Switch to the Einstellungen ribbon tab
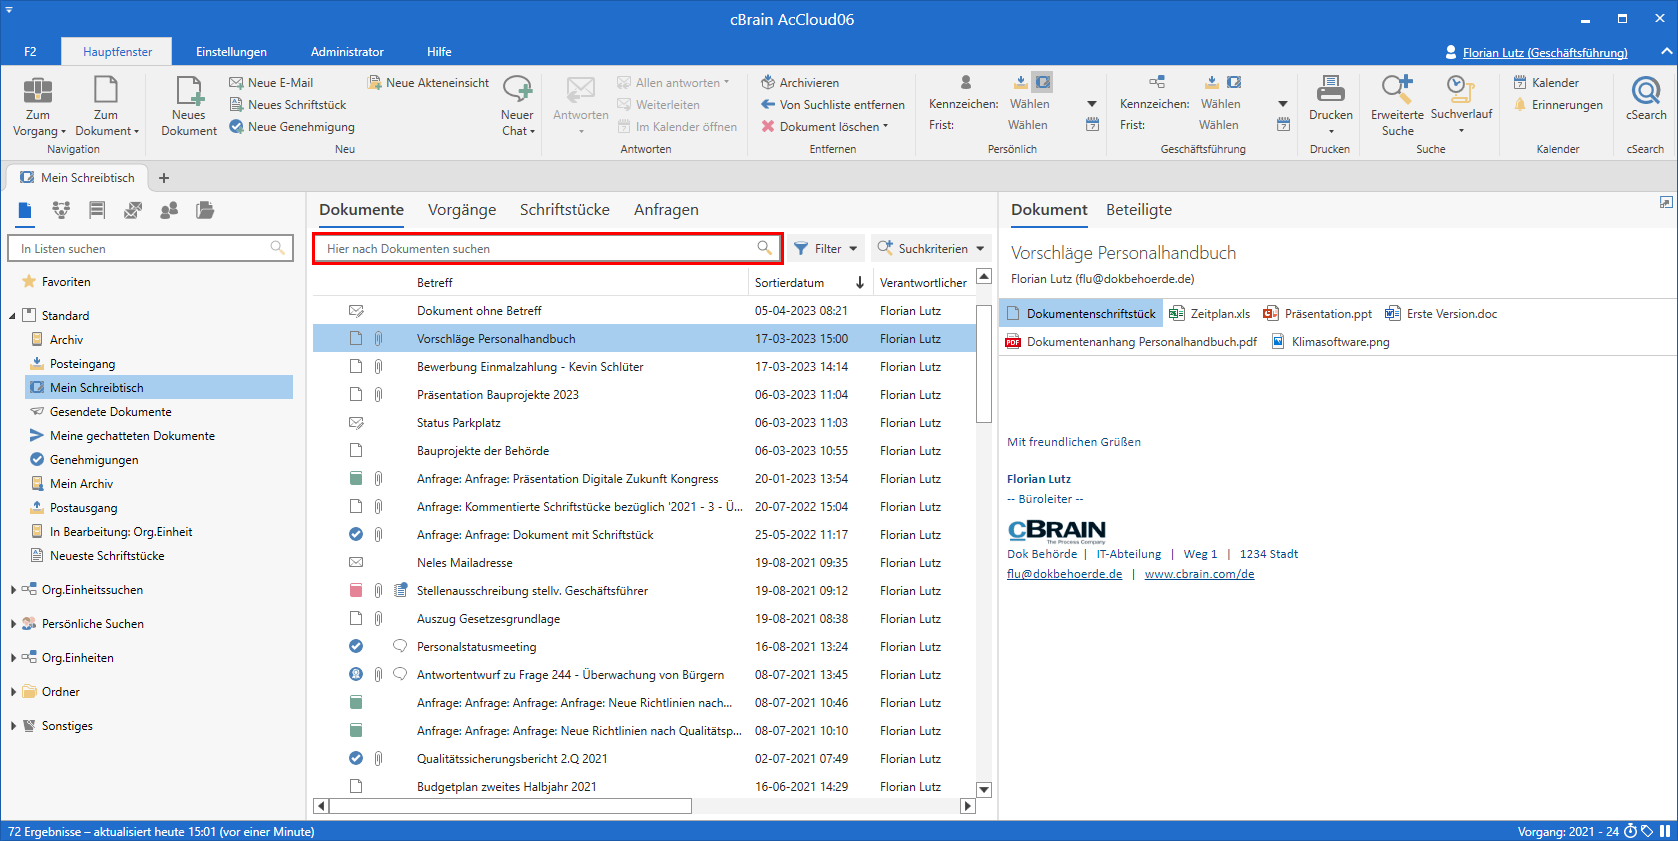This screenshot has width=1678, height=841. tap(231, 52)
